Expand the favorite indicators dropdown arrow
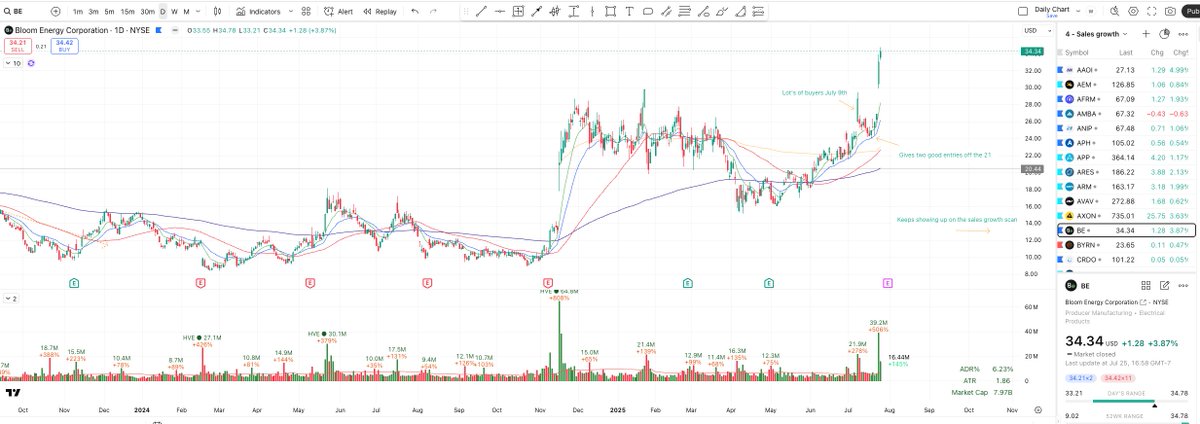The image size is (1200, 424). [x=291, y=11]
